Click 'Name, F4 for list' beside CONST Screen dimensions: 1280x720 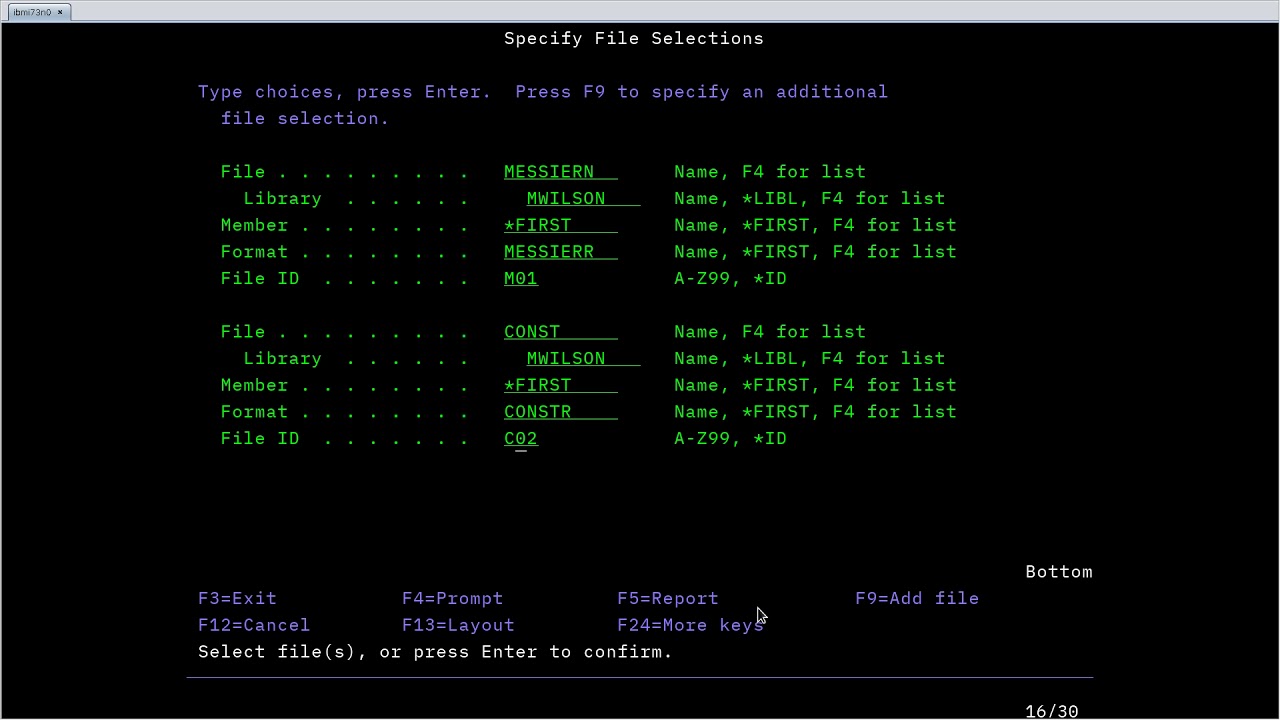coord(770,332)
